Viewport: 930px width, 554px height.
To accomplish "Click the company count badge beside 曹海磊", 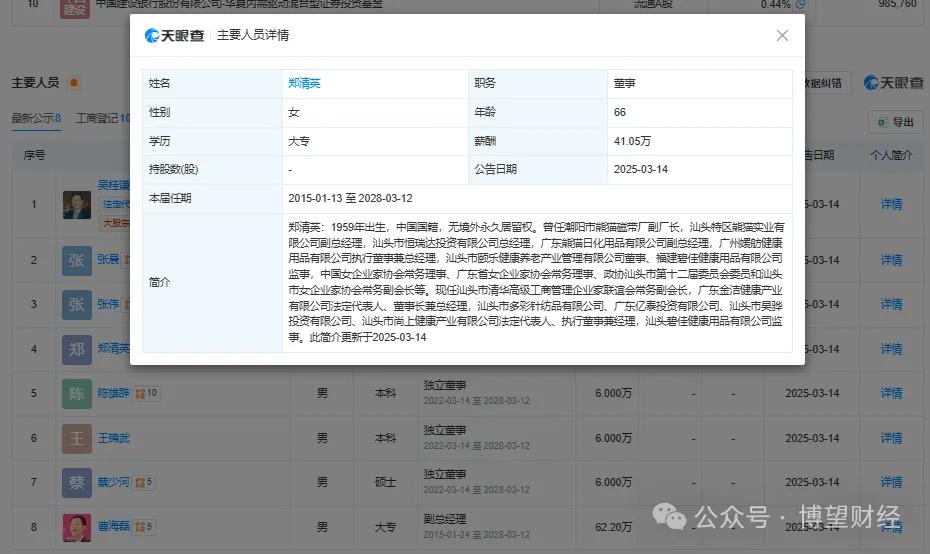I will pos(144,527).
